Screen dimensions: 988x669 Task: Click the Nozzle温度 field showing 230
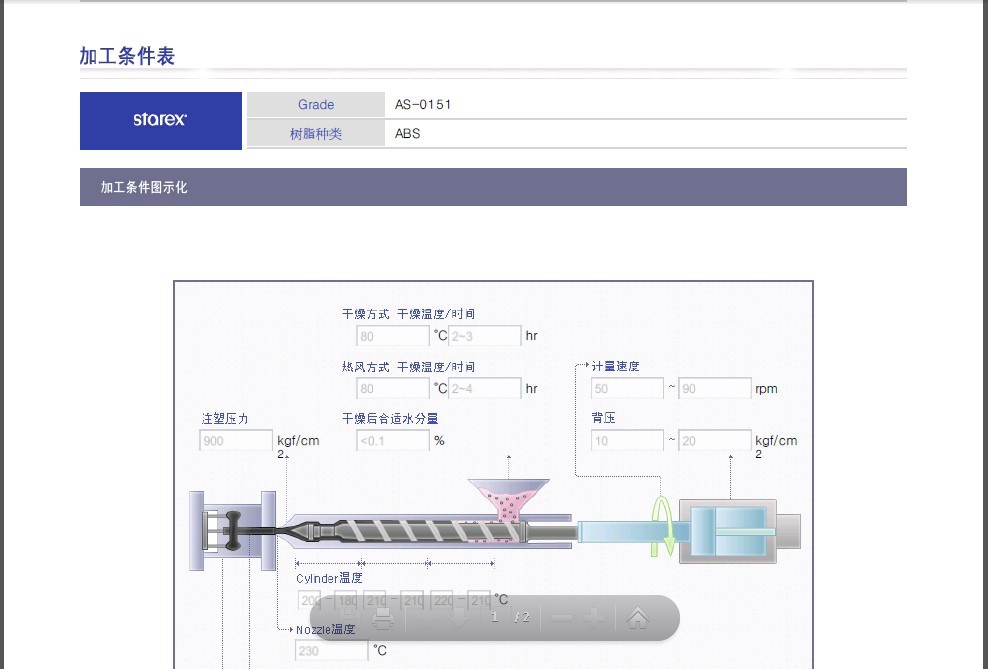click(x=331, y=651)
